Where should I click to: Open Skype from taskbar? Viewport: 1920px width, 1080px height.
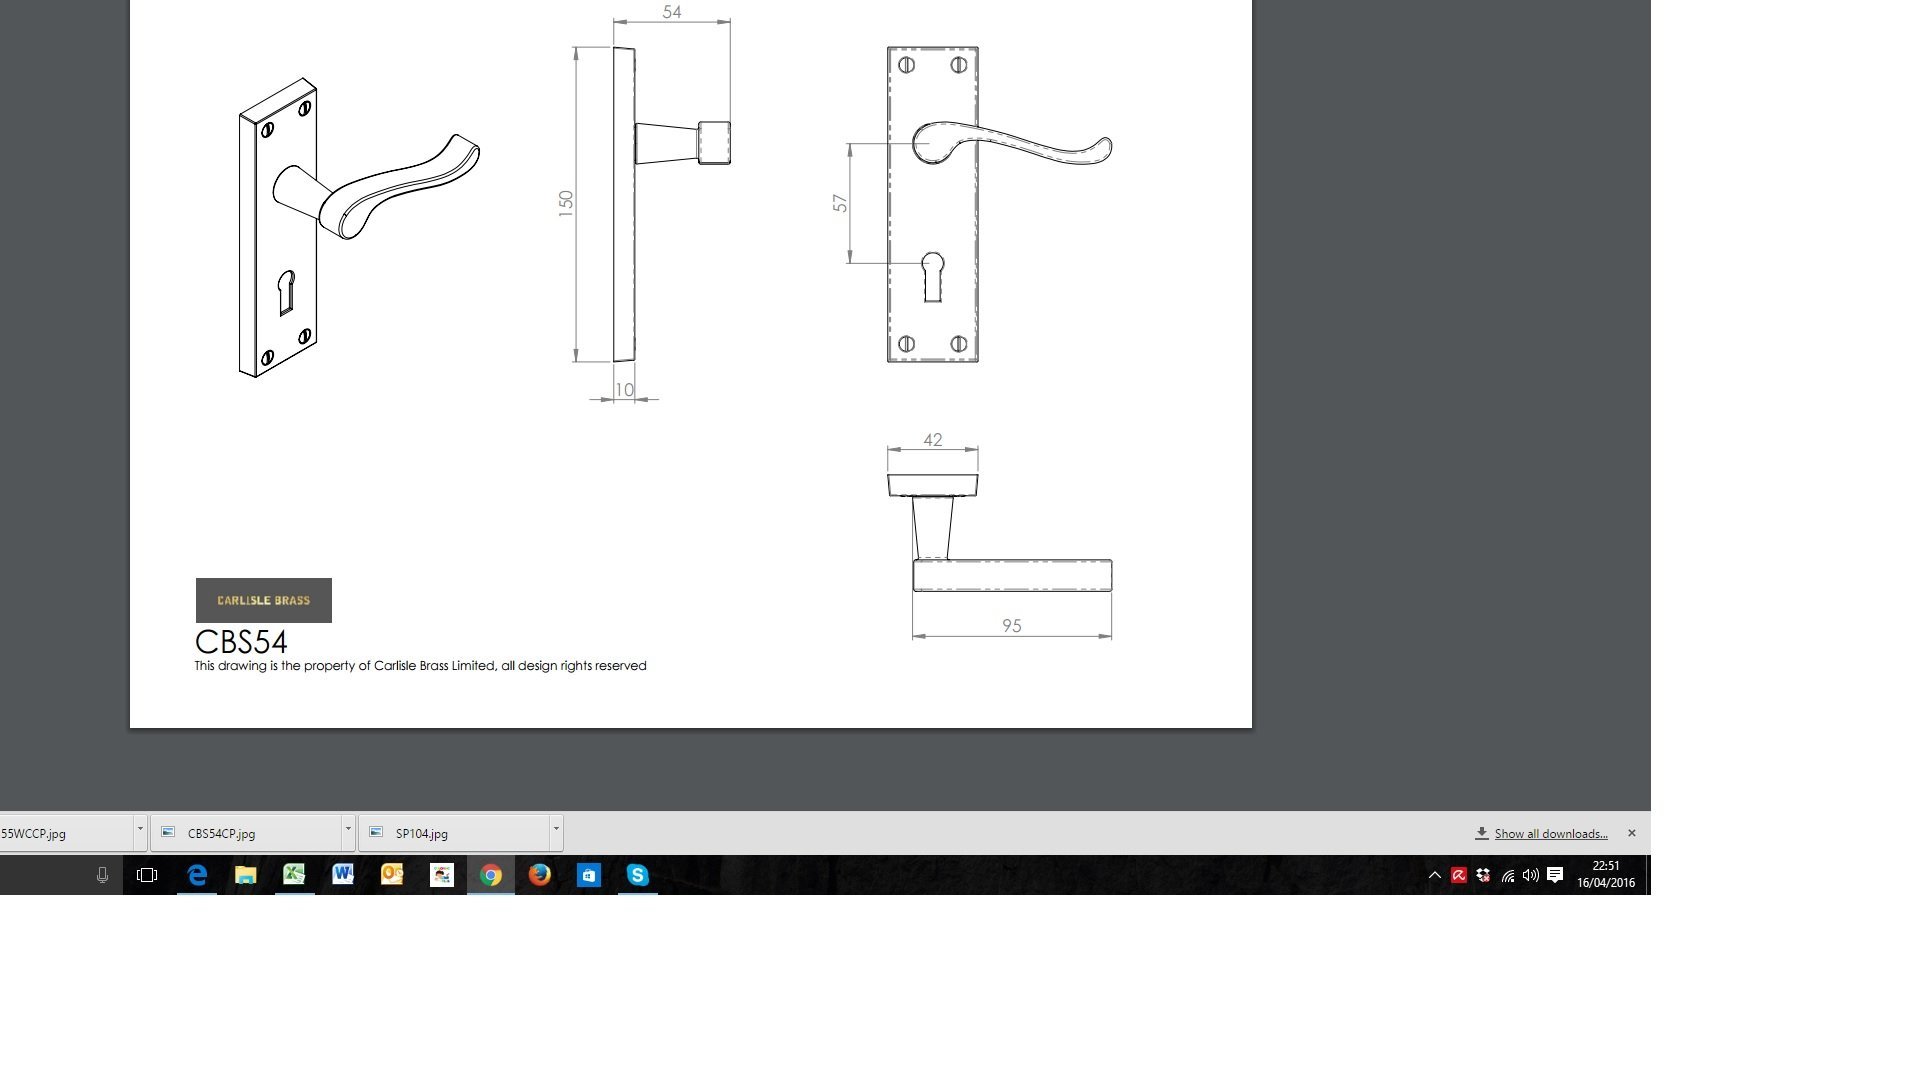pos(637,875)
